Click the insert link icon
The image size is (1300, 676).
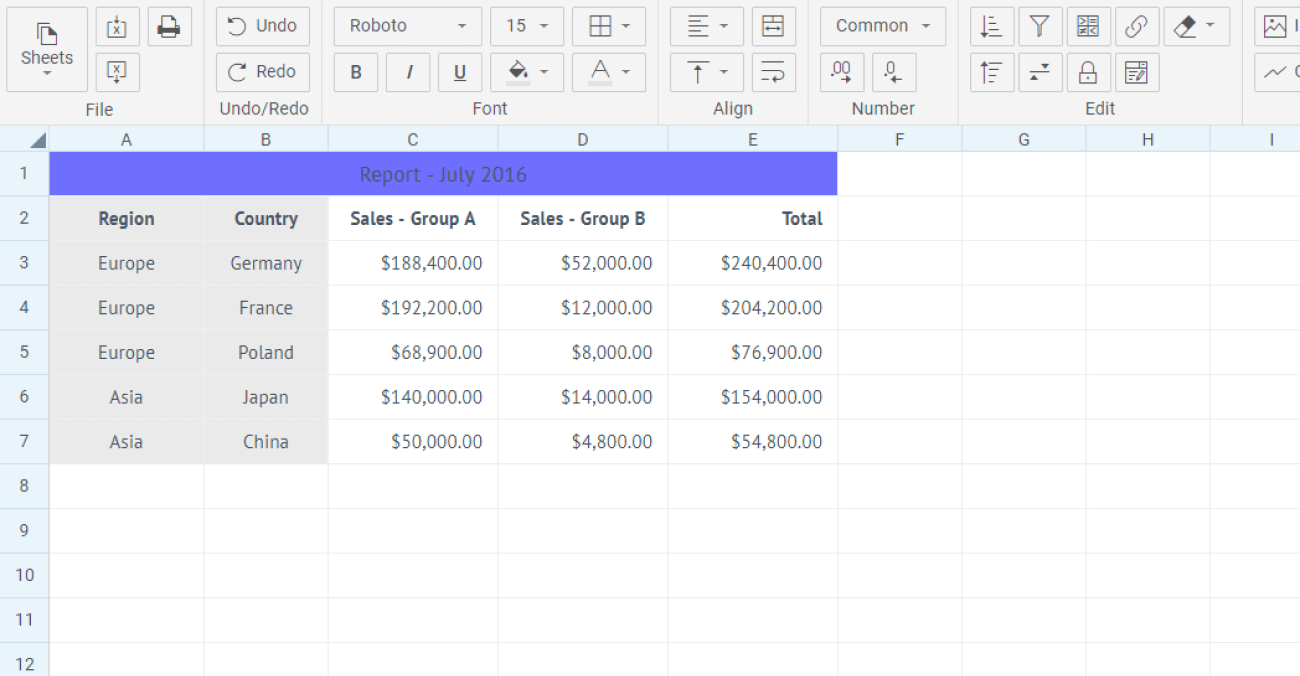coord(1136,27)
